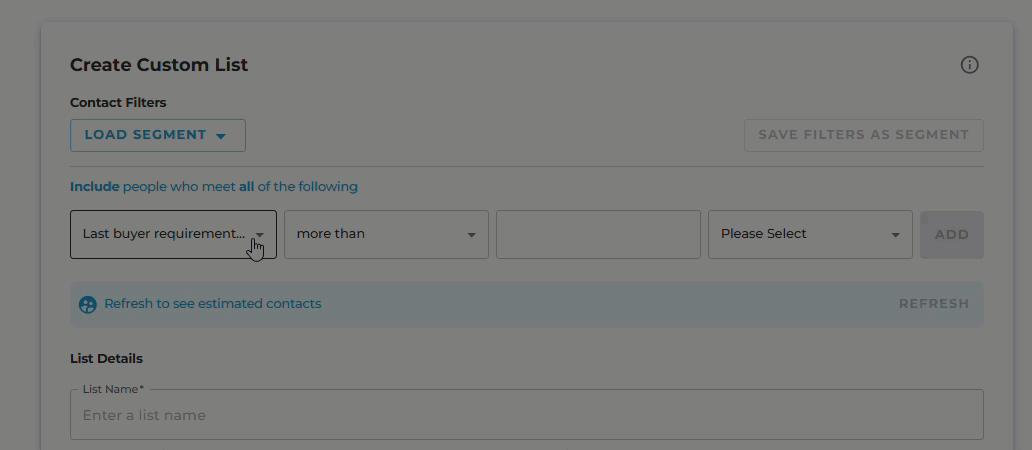The height and width of the screenshot is (450, 1032).
Task: Expand the 'more than' operator dropdown
Action: pyautogui.click(x=386, y=234)
